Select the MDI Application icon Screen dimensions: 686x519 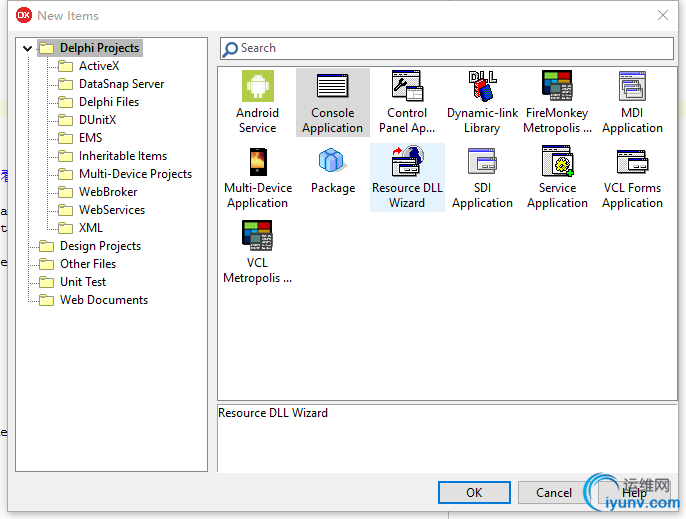(632, 86)
